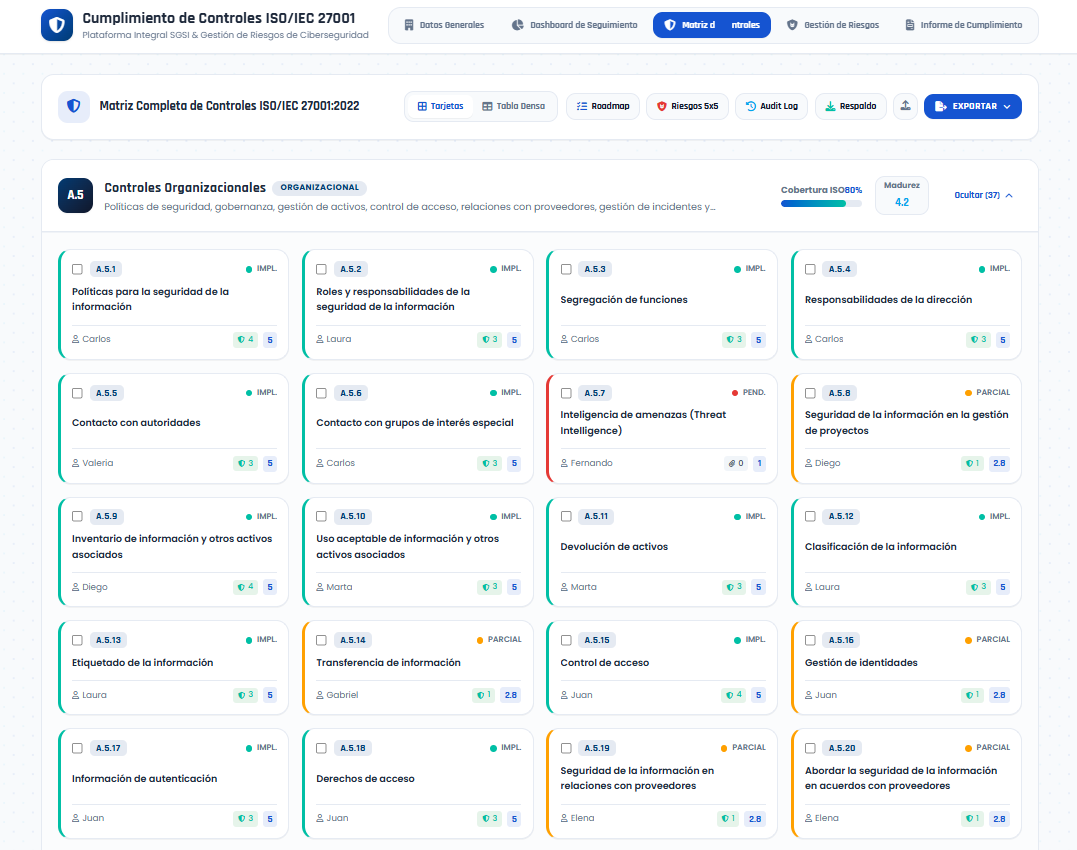Click the person icon next to Gabriel
This screenshot has width=1077, height=850.
320,695
